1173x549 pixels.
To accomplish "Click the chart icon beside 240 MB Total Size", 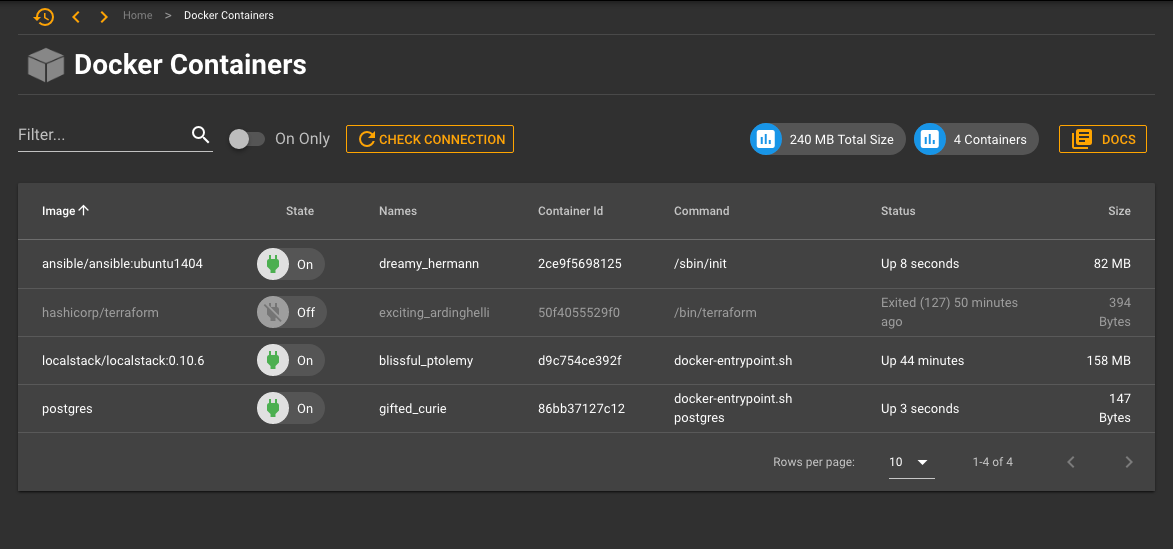I will tap(765, 139).
